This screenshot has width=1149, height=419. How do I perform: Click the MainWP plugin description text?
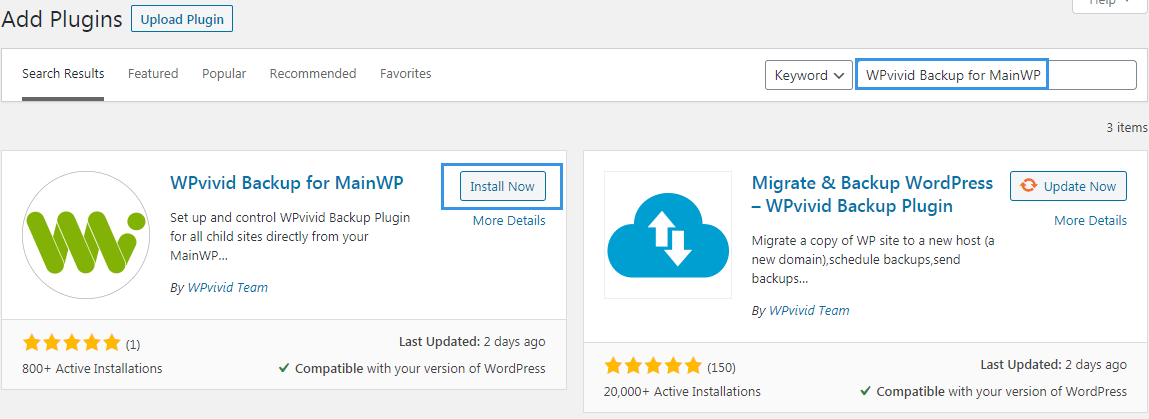[x=290, y=237]
